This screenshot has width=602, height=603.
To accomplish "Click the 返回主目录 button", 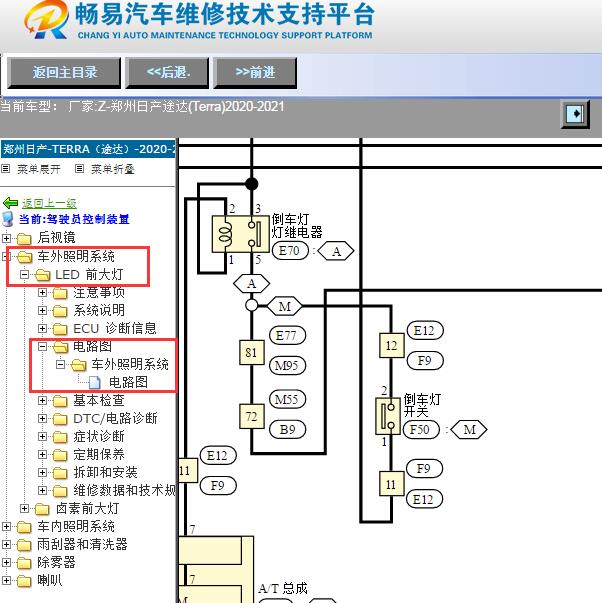I will 64,73.
